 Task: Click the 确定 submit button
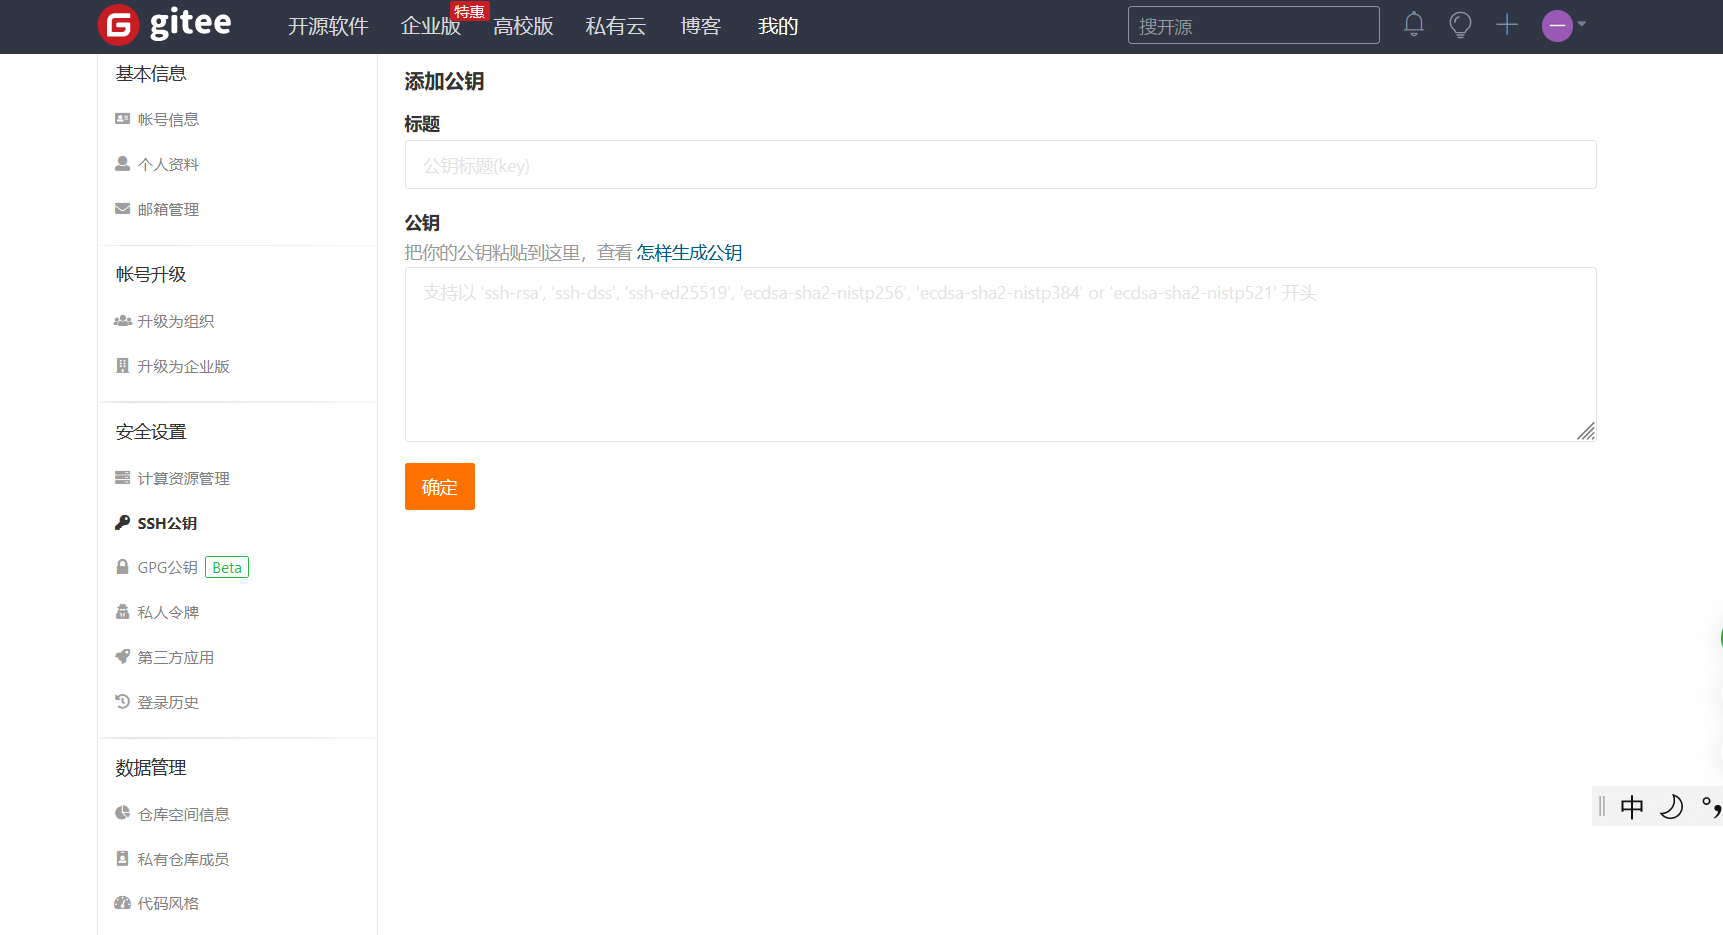coord(440,487)
